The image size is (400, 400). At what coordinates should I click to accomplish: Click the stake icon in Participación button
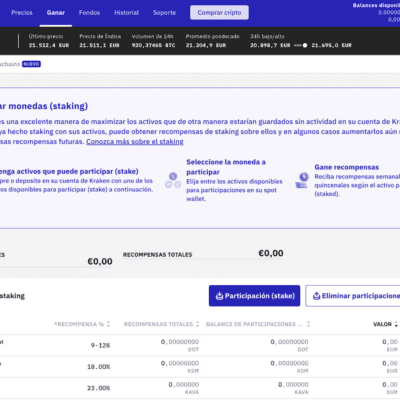(219, 296)
